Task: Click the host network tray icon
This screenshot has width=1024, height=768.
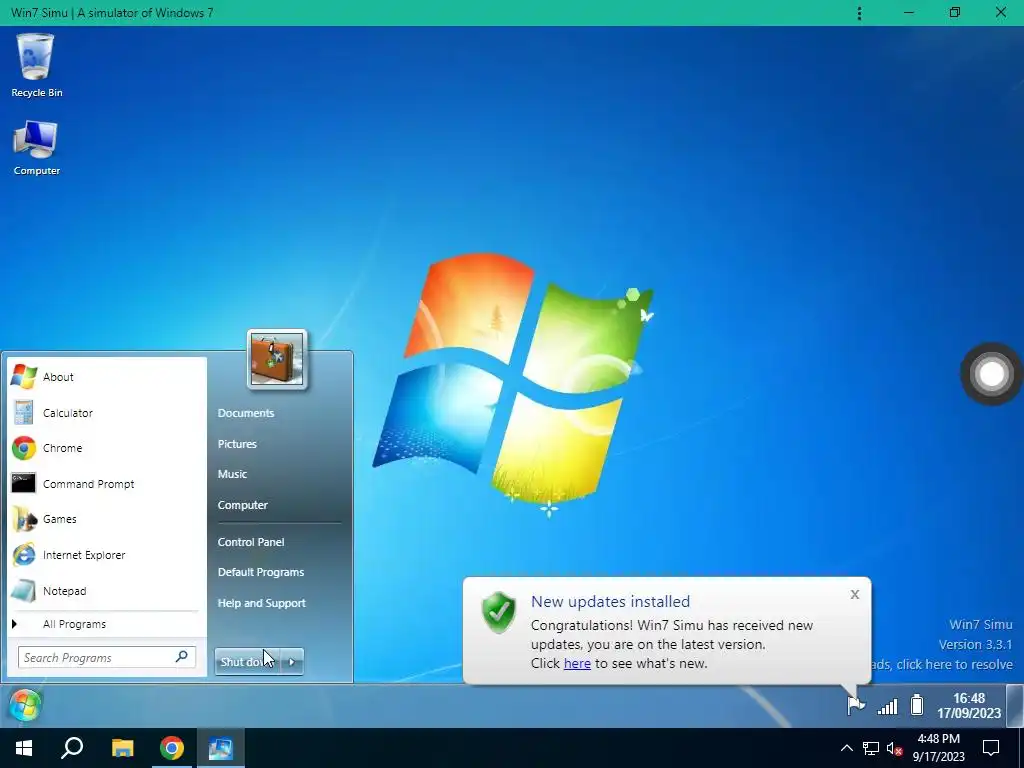Action: pos(871,748)
